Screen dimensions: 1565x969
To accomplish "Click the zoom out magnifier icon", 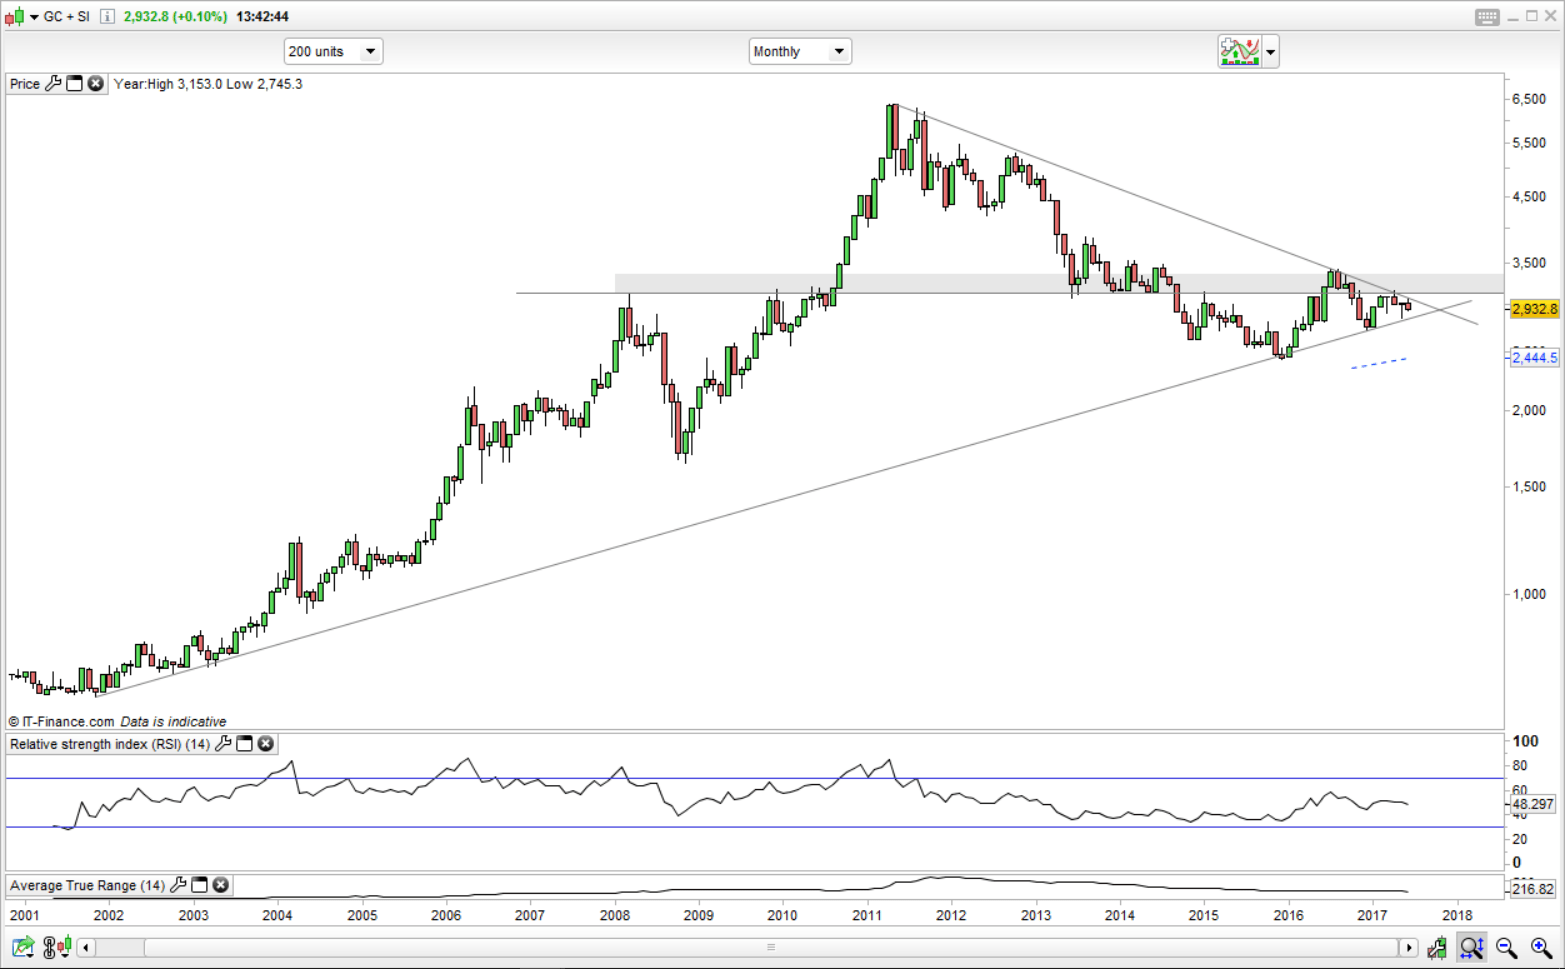I will [x=1506, y=947].
